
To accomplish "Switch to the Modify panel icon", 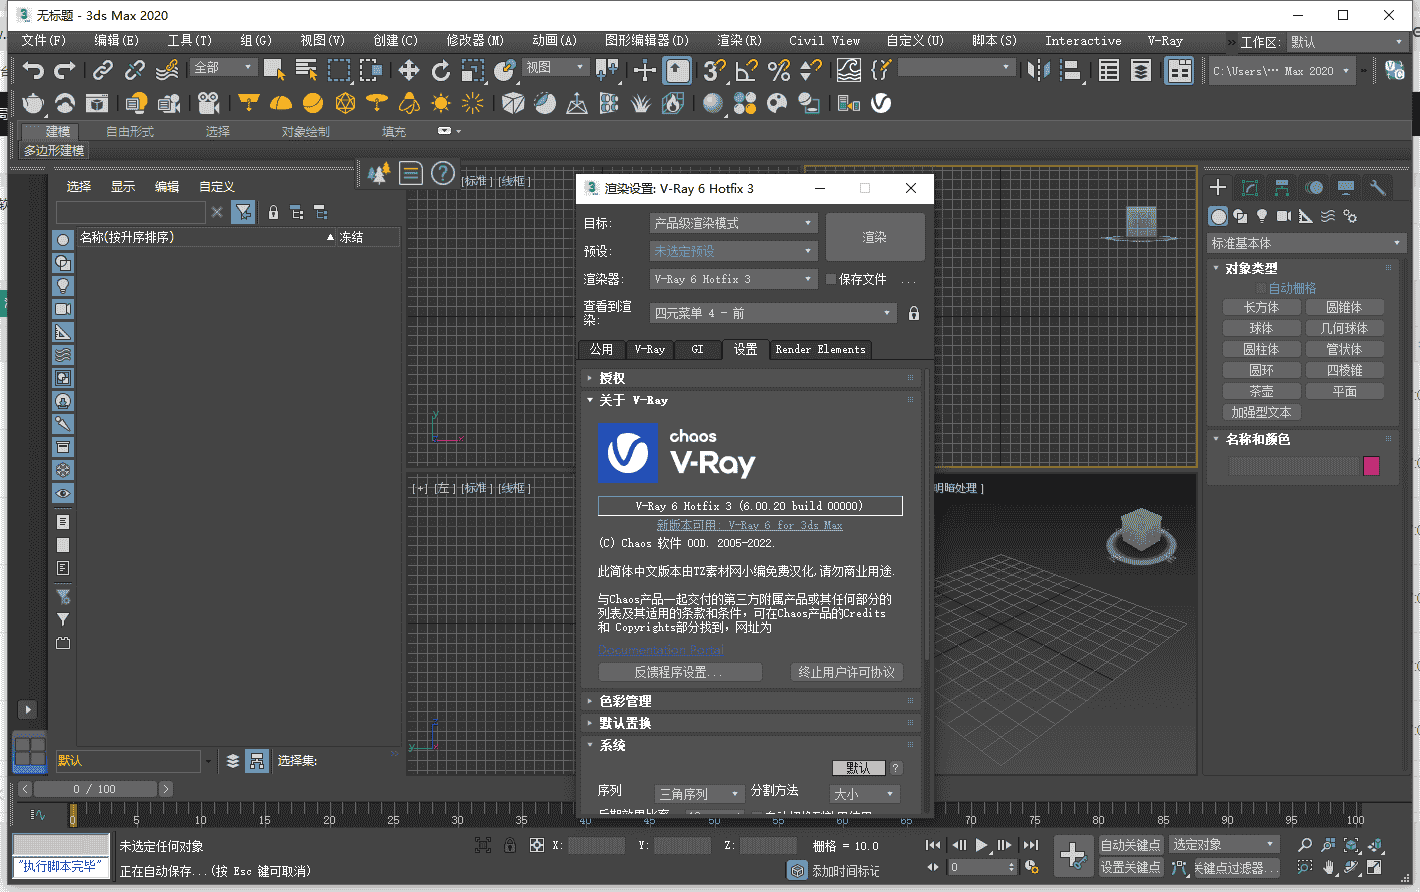I will tap(1251, 188).
